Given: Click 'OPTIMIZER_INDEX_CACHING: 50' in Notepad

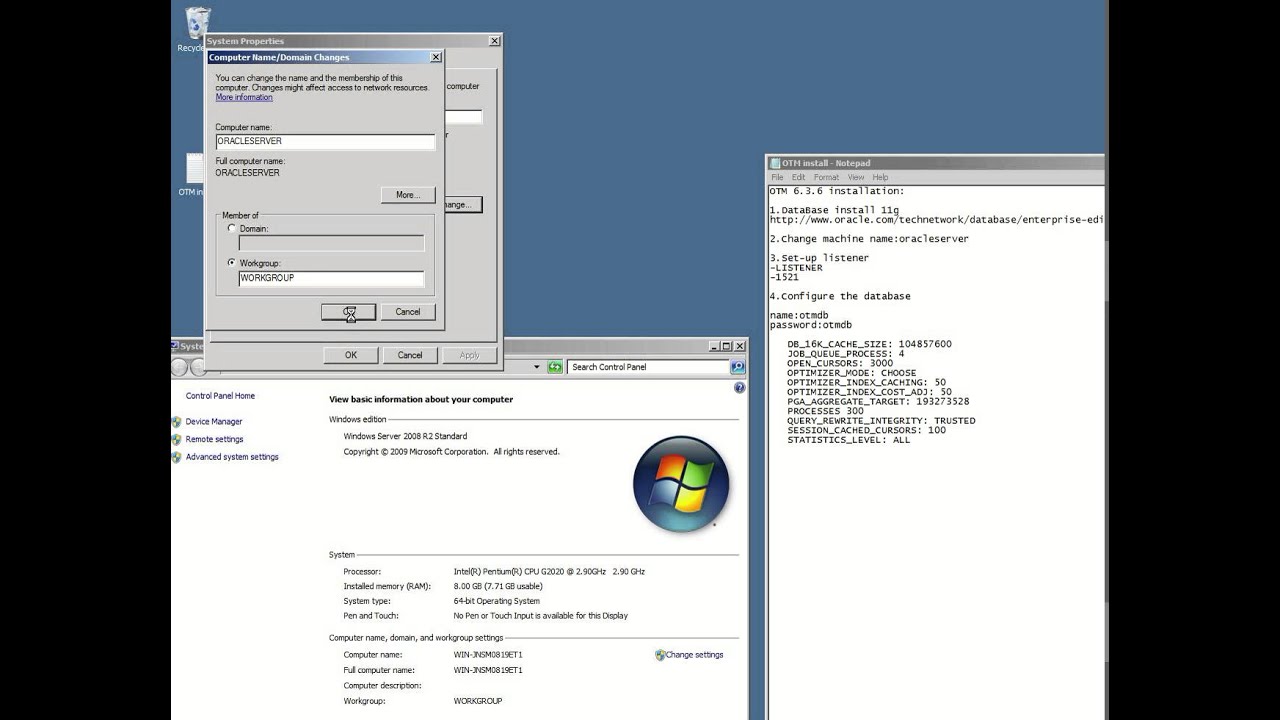Looking at the screenshot, I should [866, 383].
